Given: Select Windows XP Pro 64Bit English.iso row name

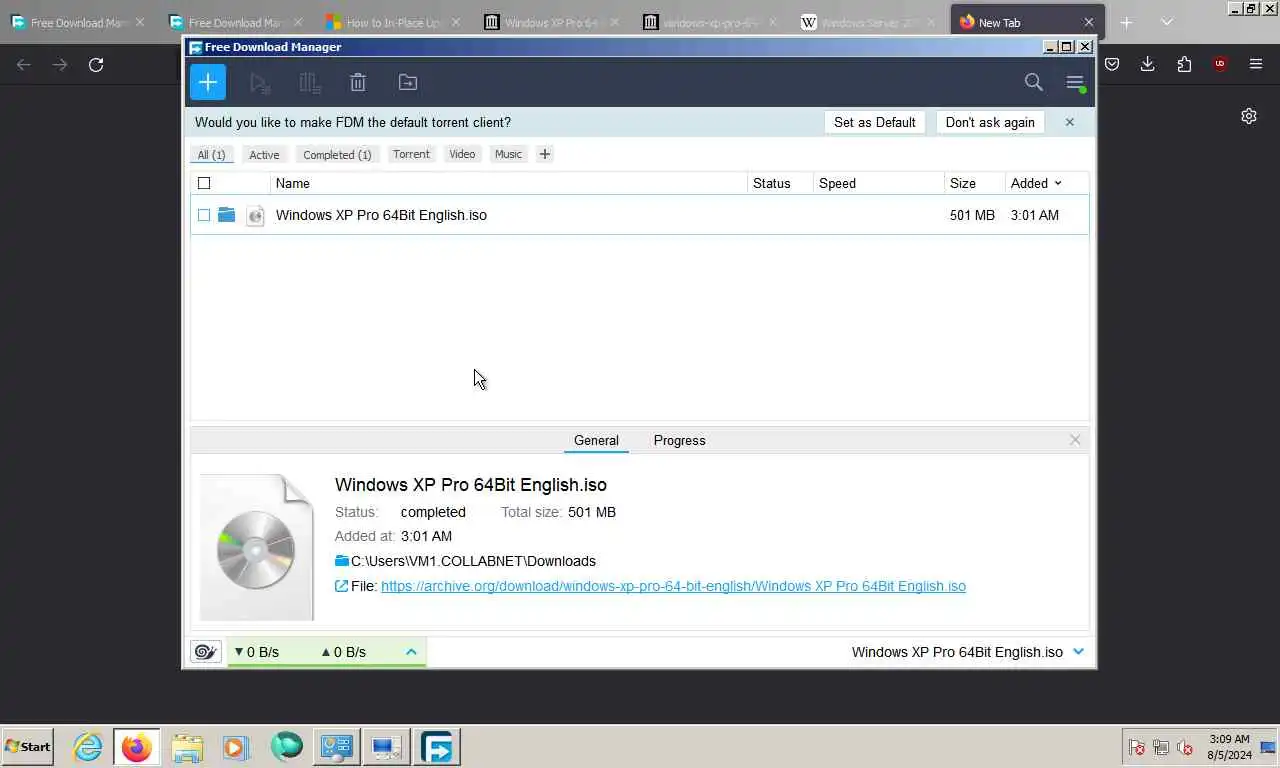Looking at the screenshot, I should [381, 215].
